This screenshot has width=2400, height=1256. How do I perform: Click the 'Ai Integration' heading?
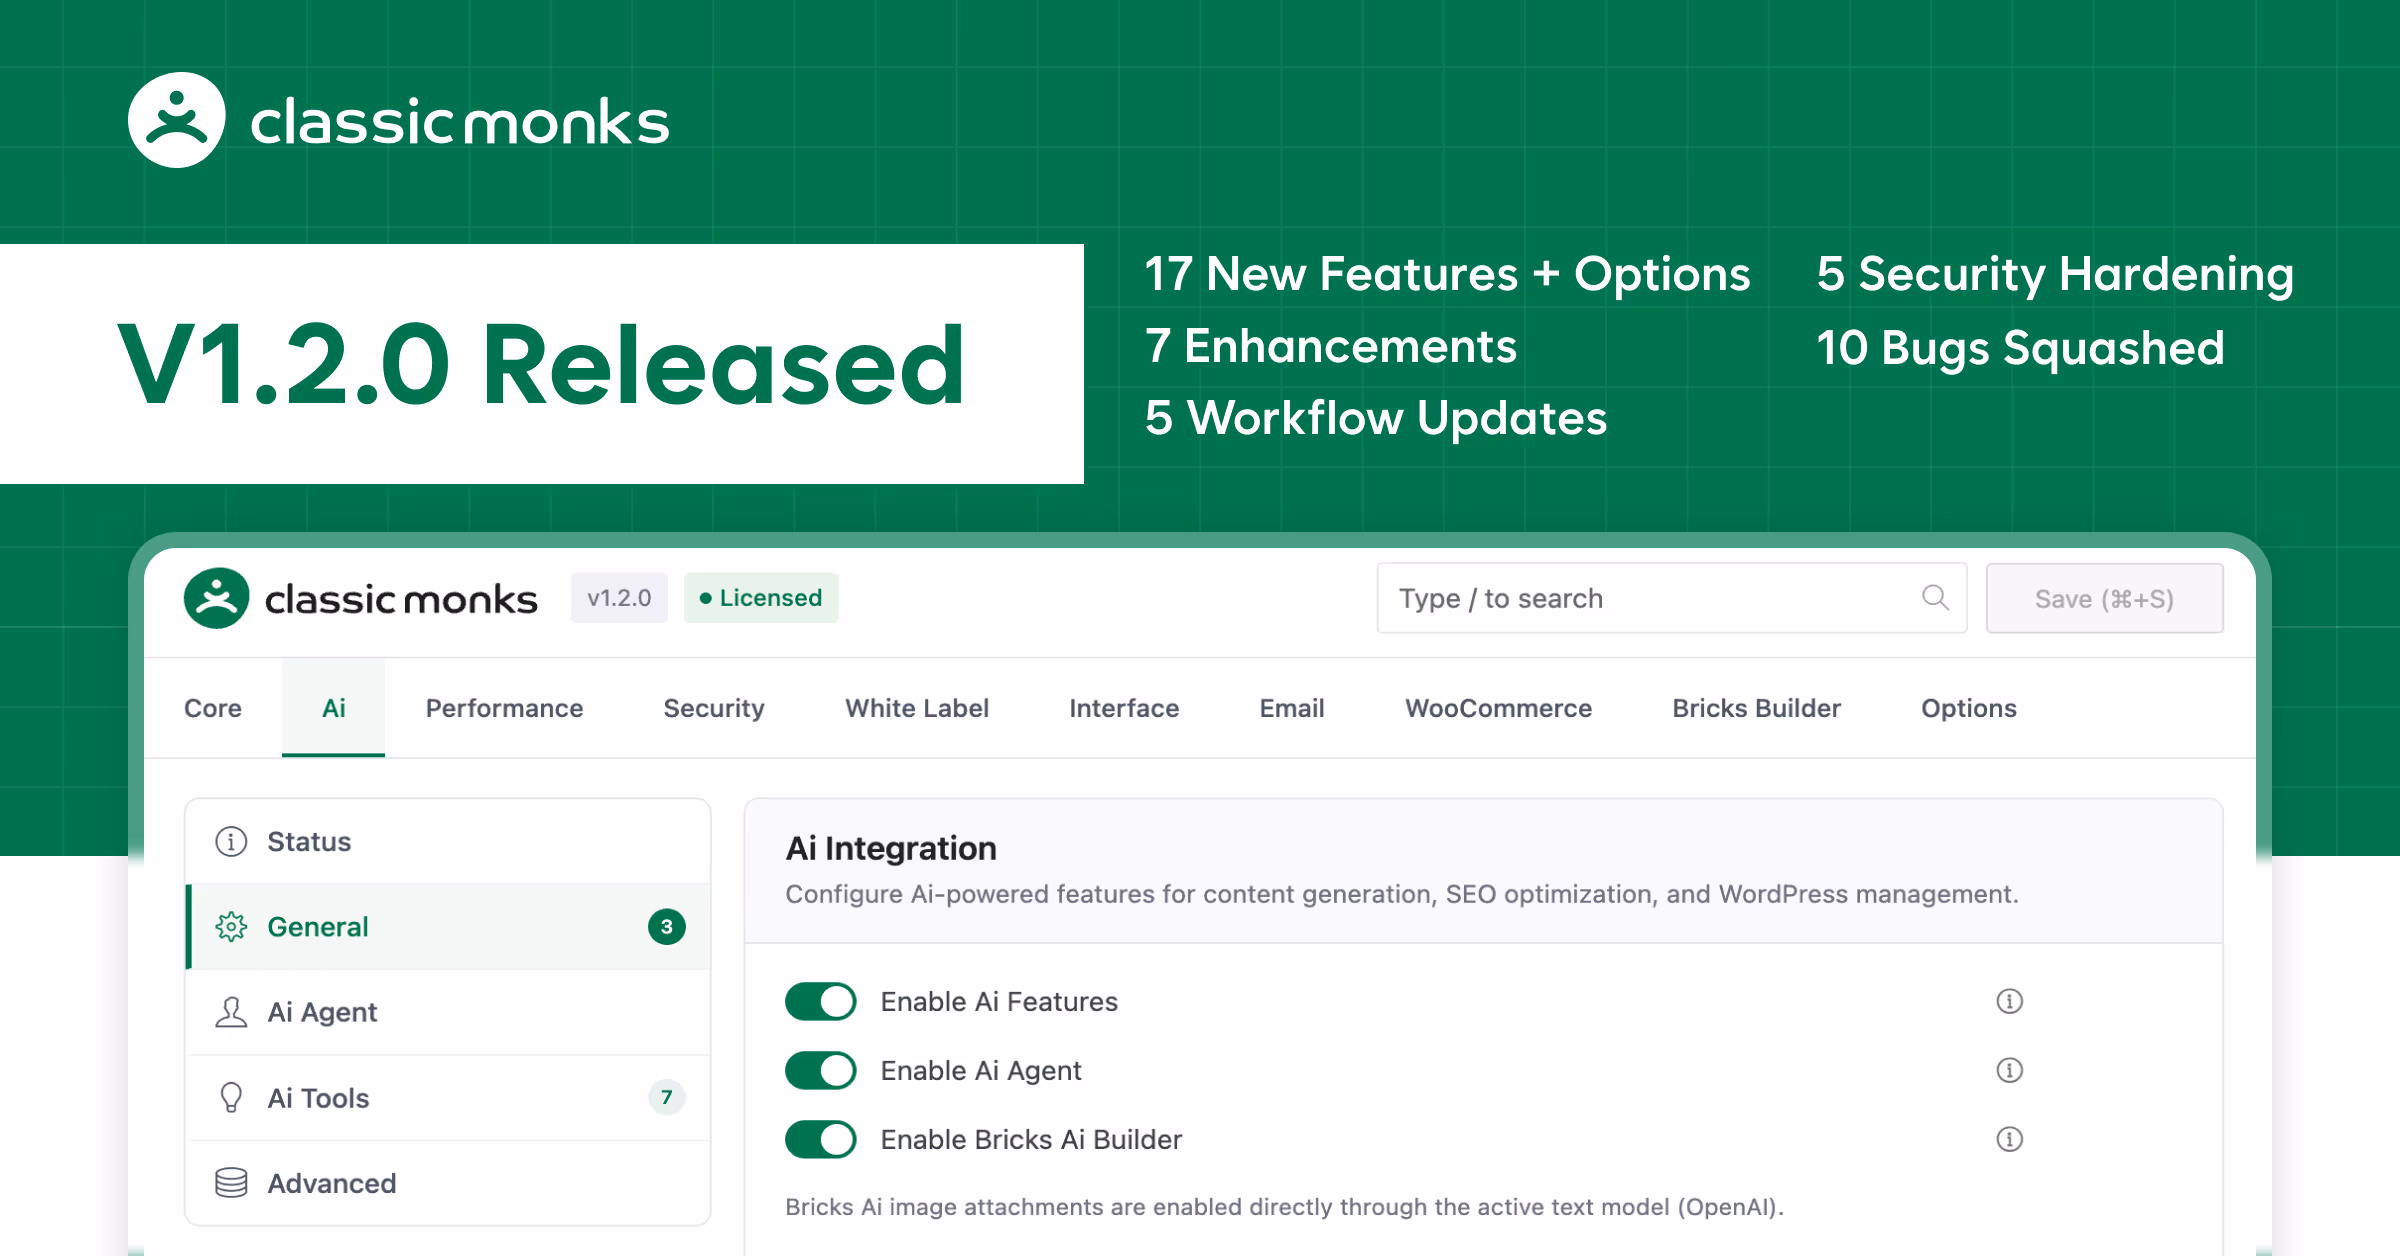891,848
